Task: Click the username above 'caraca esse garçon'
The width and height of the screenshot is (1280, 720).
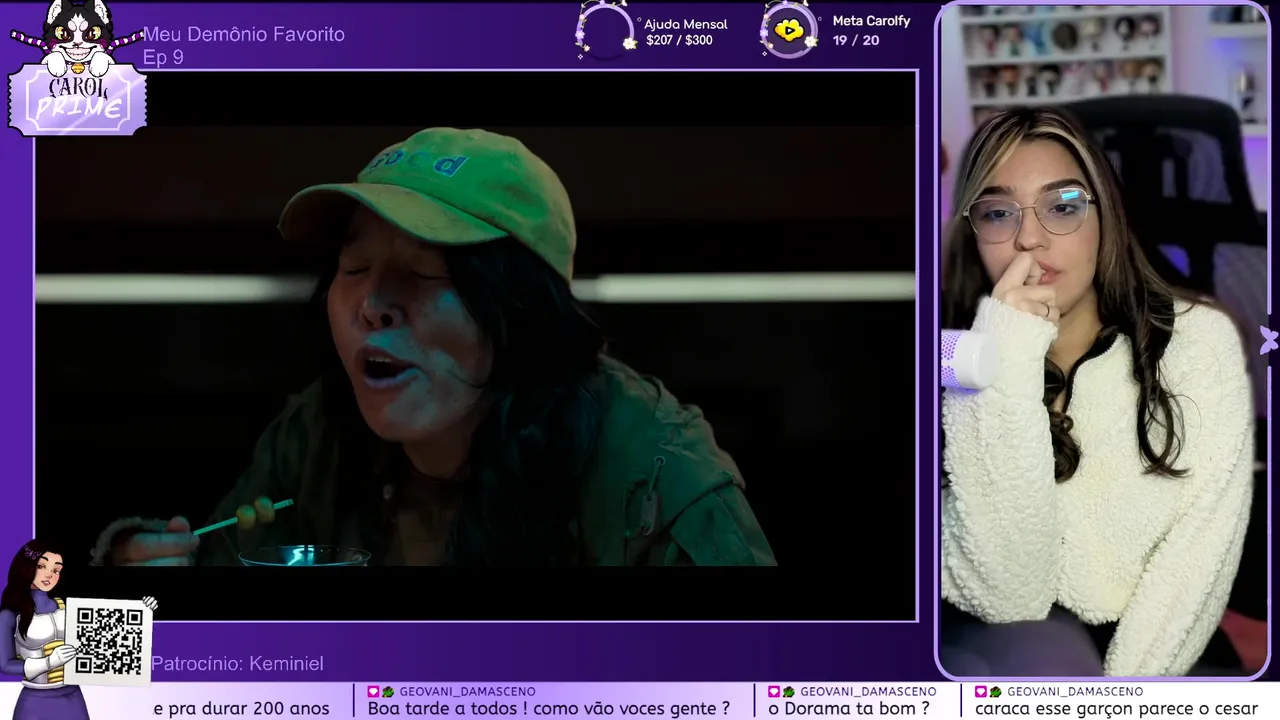Action: point(1075,691)
